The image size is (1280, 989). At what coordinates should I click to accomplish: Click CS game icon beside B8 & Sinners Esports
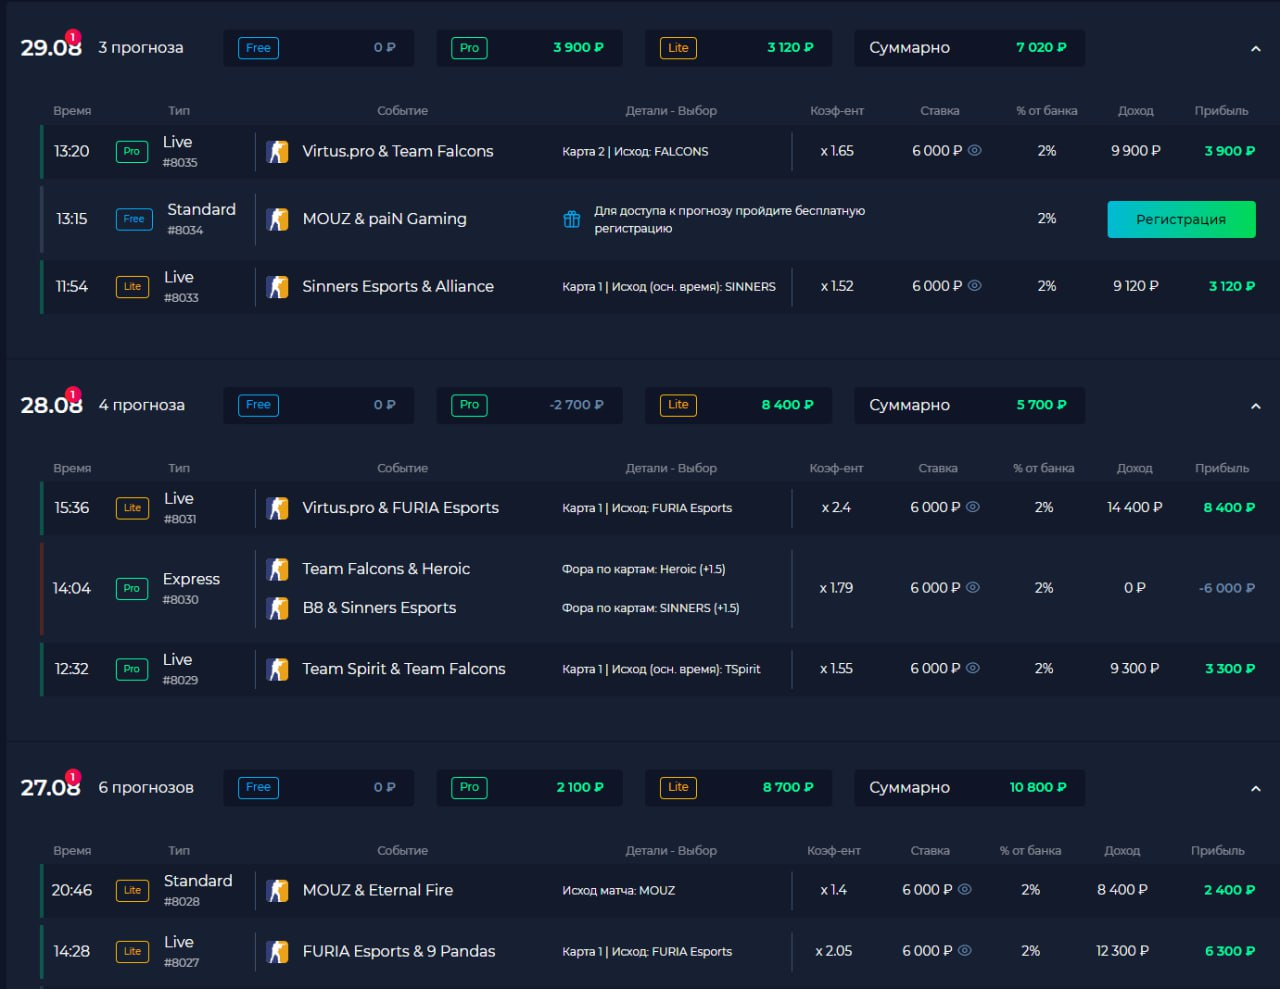point(278,608)
